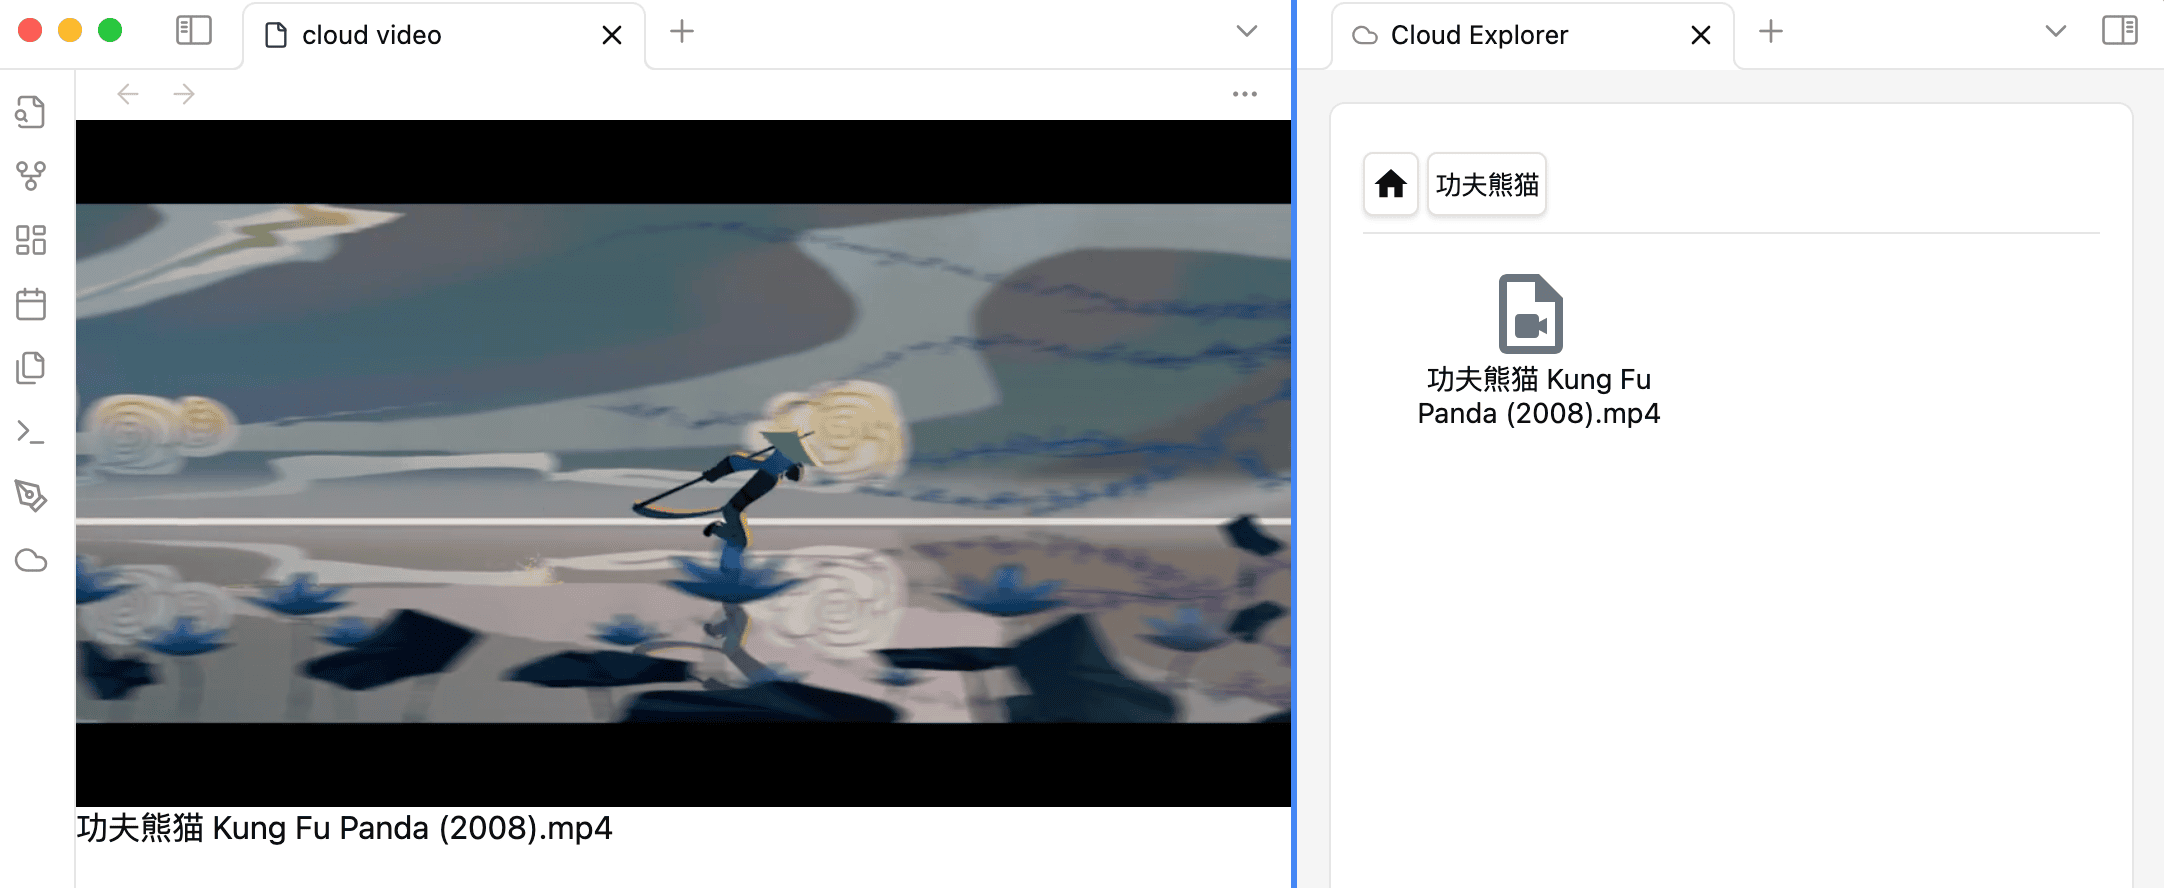
Task: Open daily note calendar icon
Action: click(31, 304)
